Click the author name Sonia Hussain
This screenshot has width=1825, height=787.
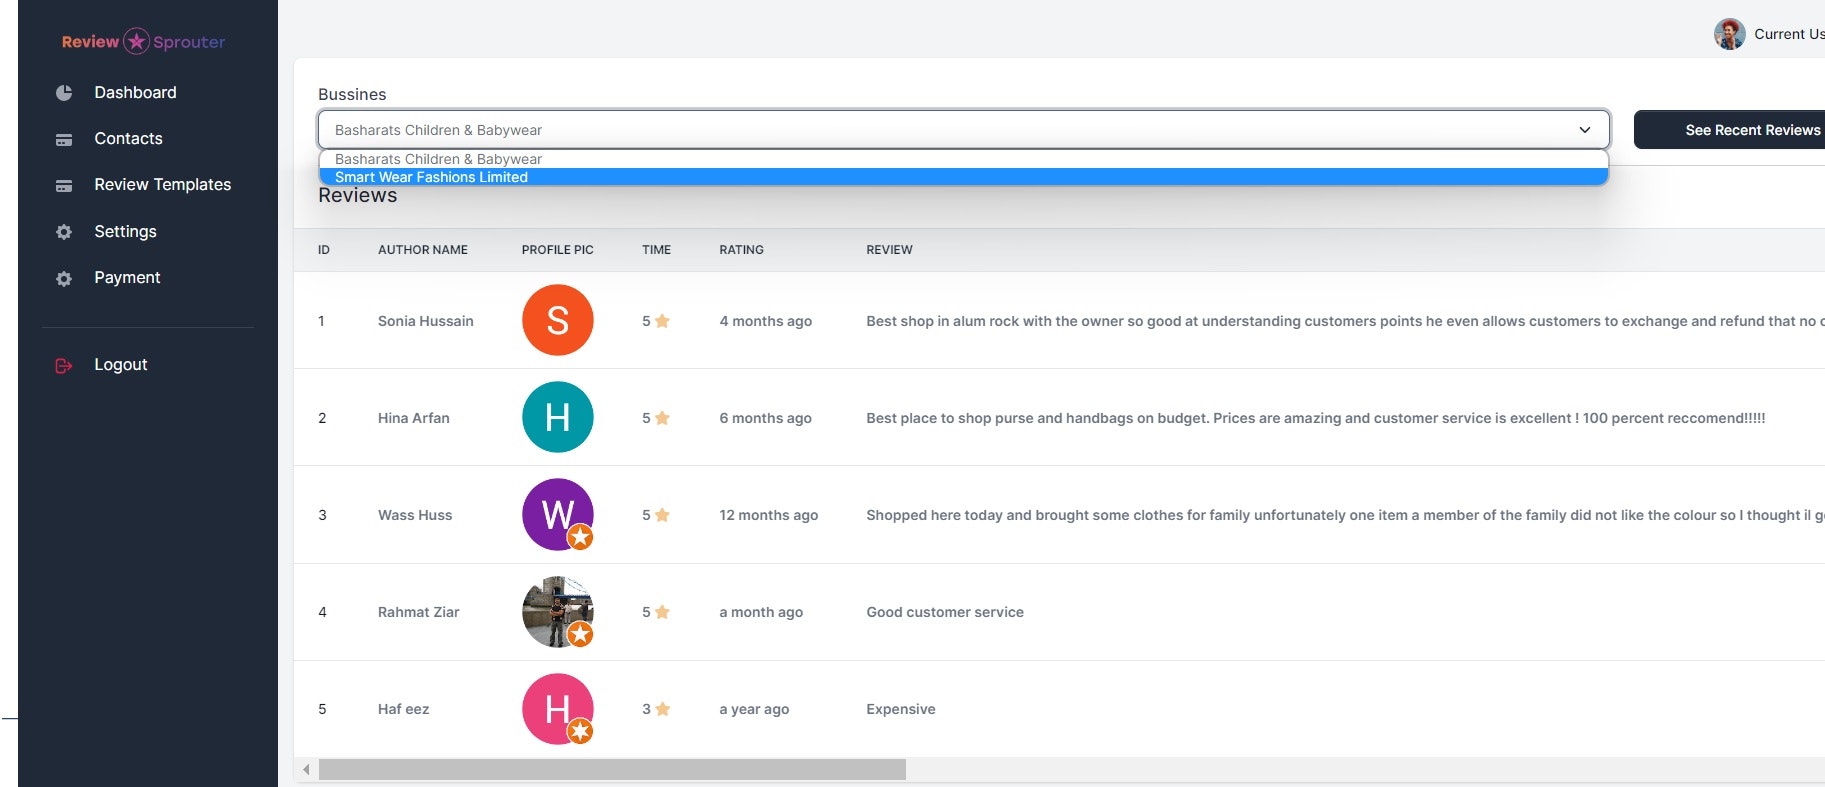click(426, 321)
